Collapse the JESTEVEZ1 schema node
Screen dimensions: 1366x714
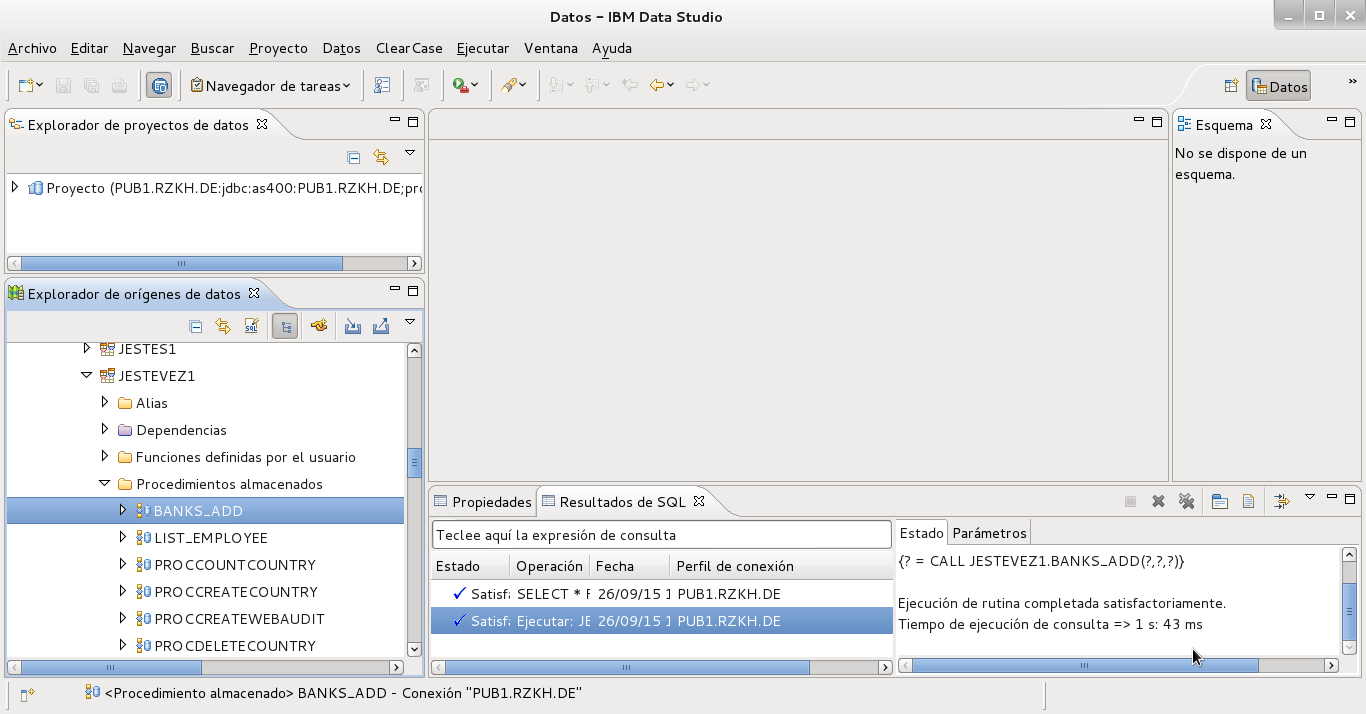[x=87, y=376]
